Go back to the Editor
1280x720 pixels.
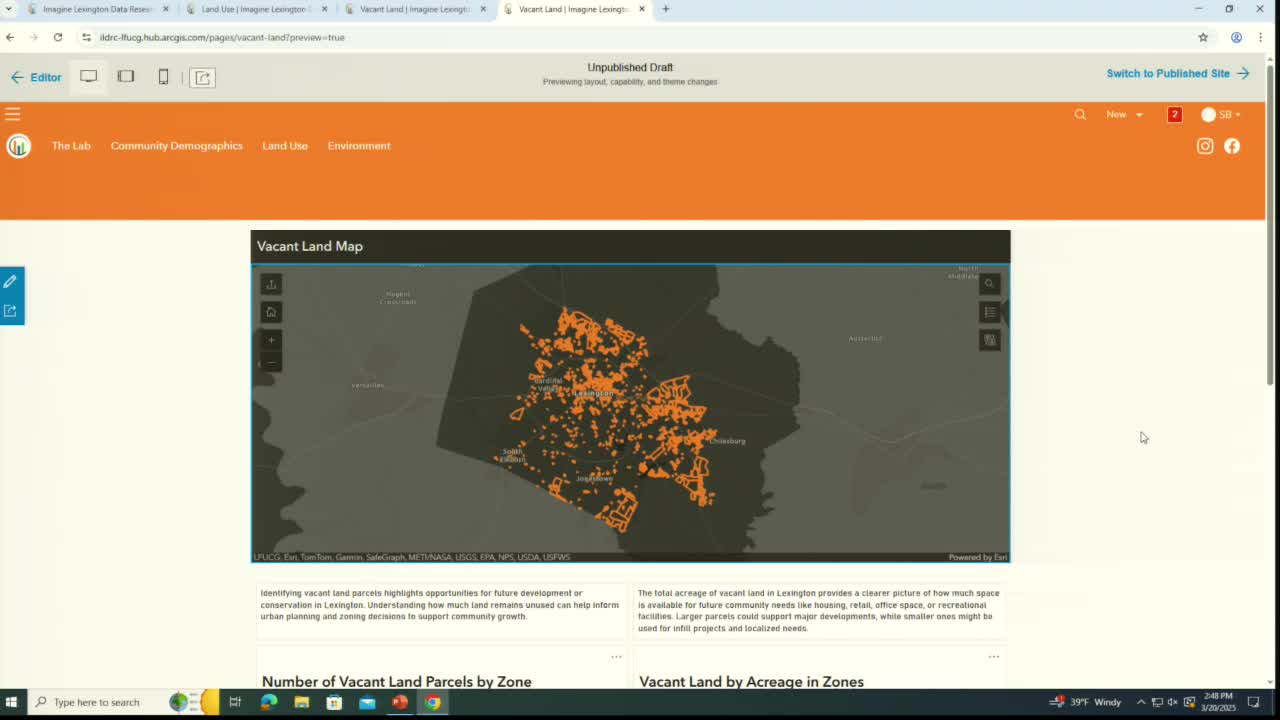click(36, 77)
